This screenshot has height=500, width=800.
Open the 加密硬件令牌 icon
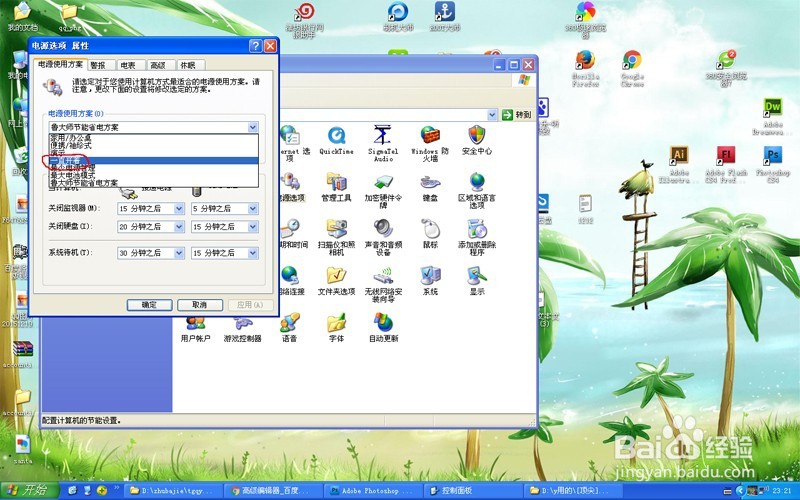(x=383, y=191)
